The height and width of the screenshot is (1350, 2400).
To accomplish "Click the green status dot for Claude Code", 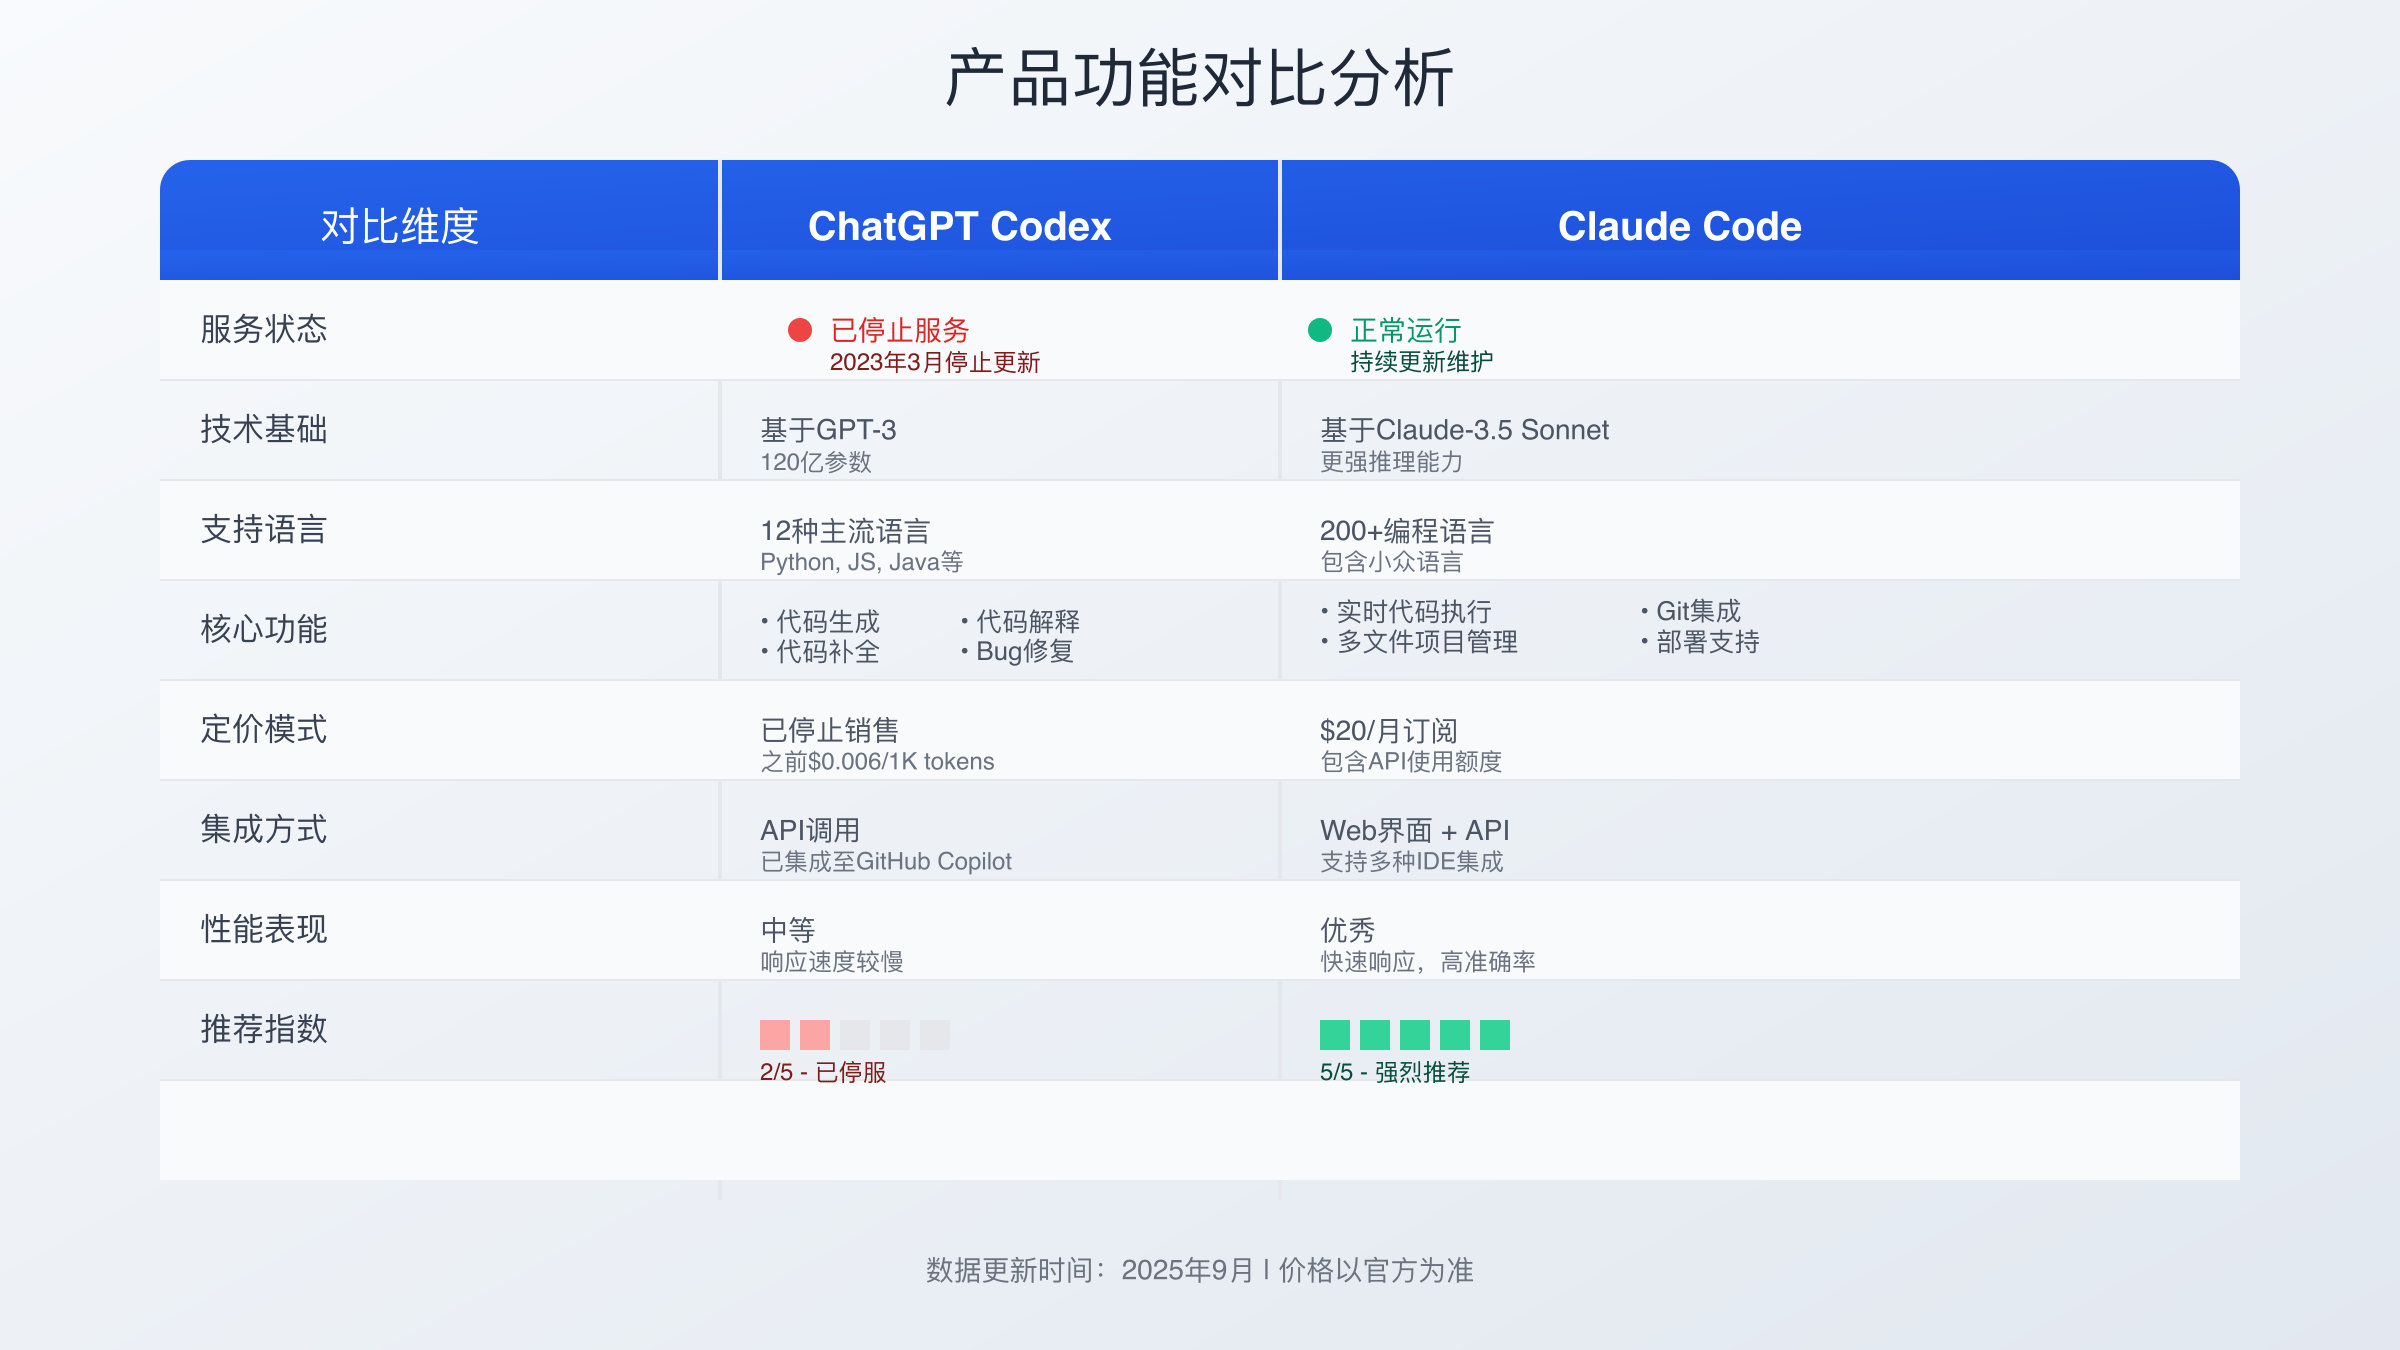I will coord(1320,330).
